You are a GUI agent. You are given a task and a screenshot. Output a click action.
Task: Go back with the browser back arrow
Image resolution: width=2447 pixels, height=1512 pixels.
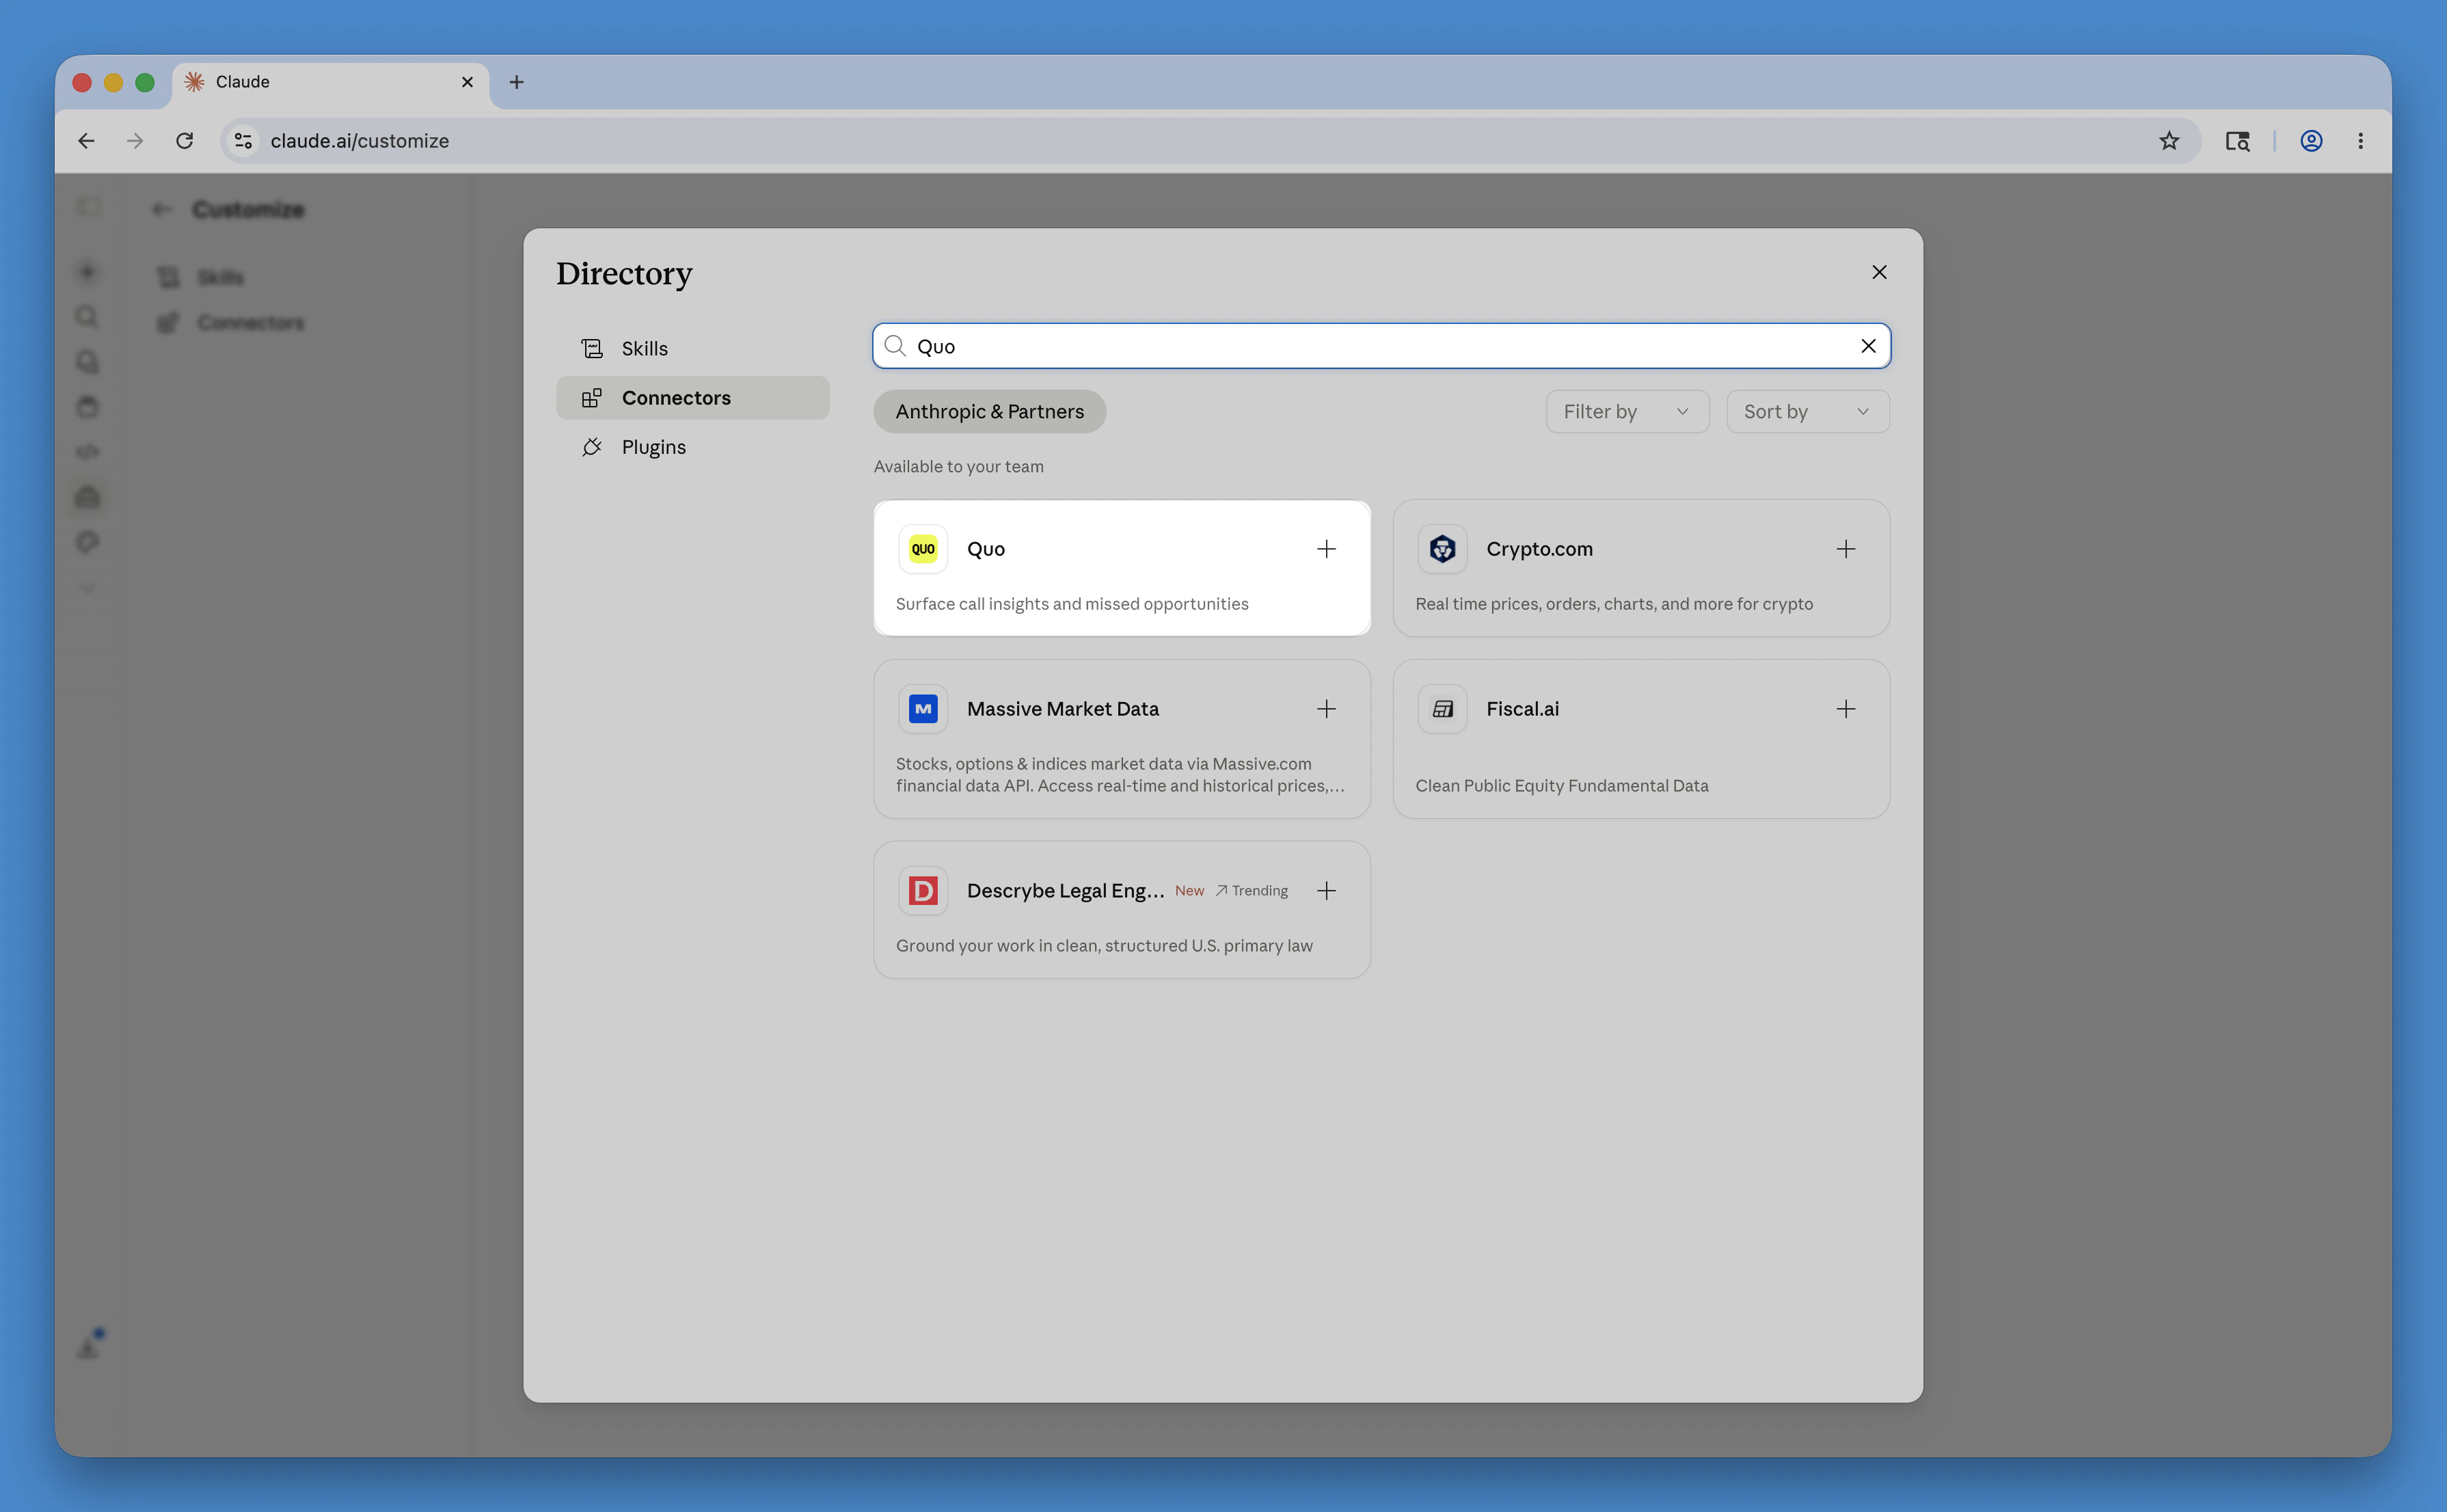[87, 141]
